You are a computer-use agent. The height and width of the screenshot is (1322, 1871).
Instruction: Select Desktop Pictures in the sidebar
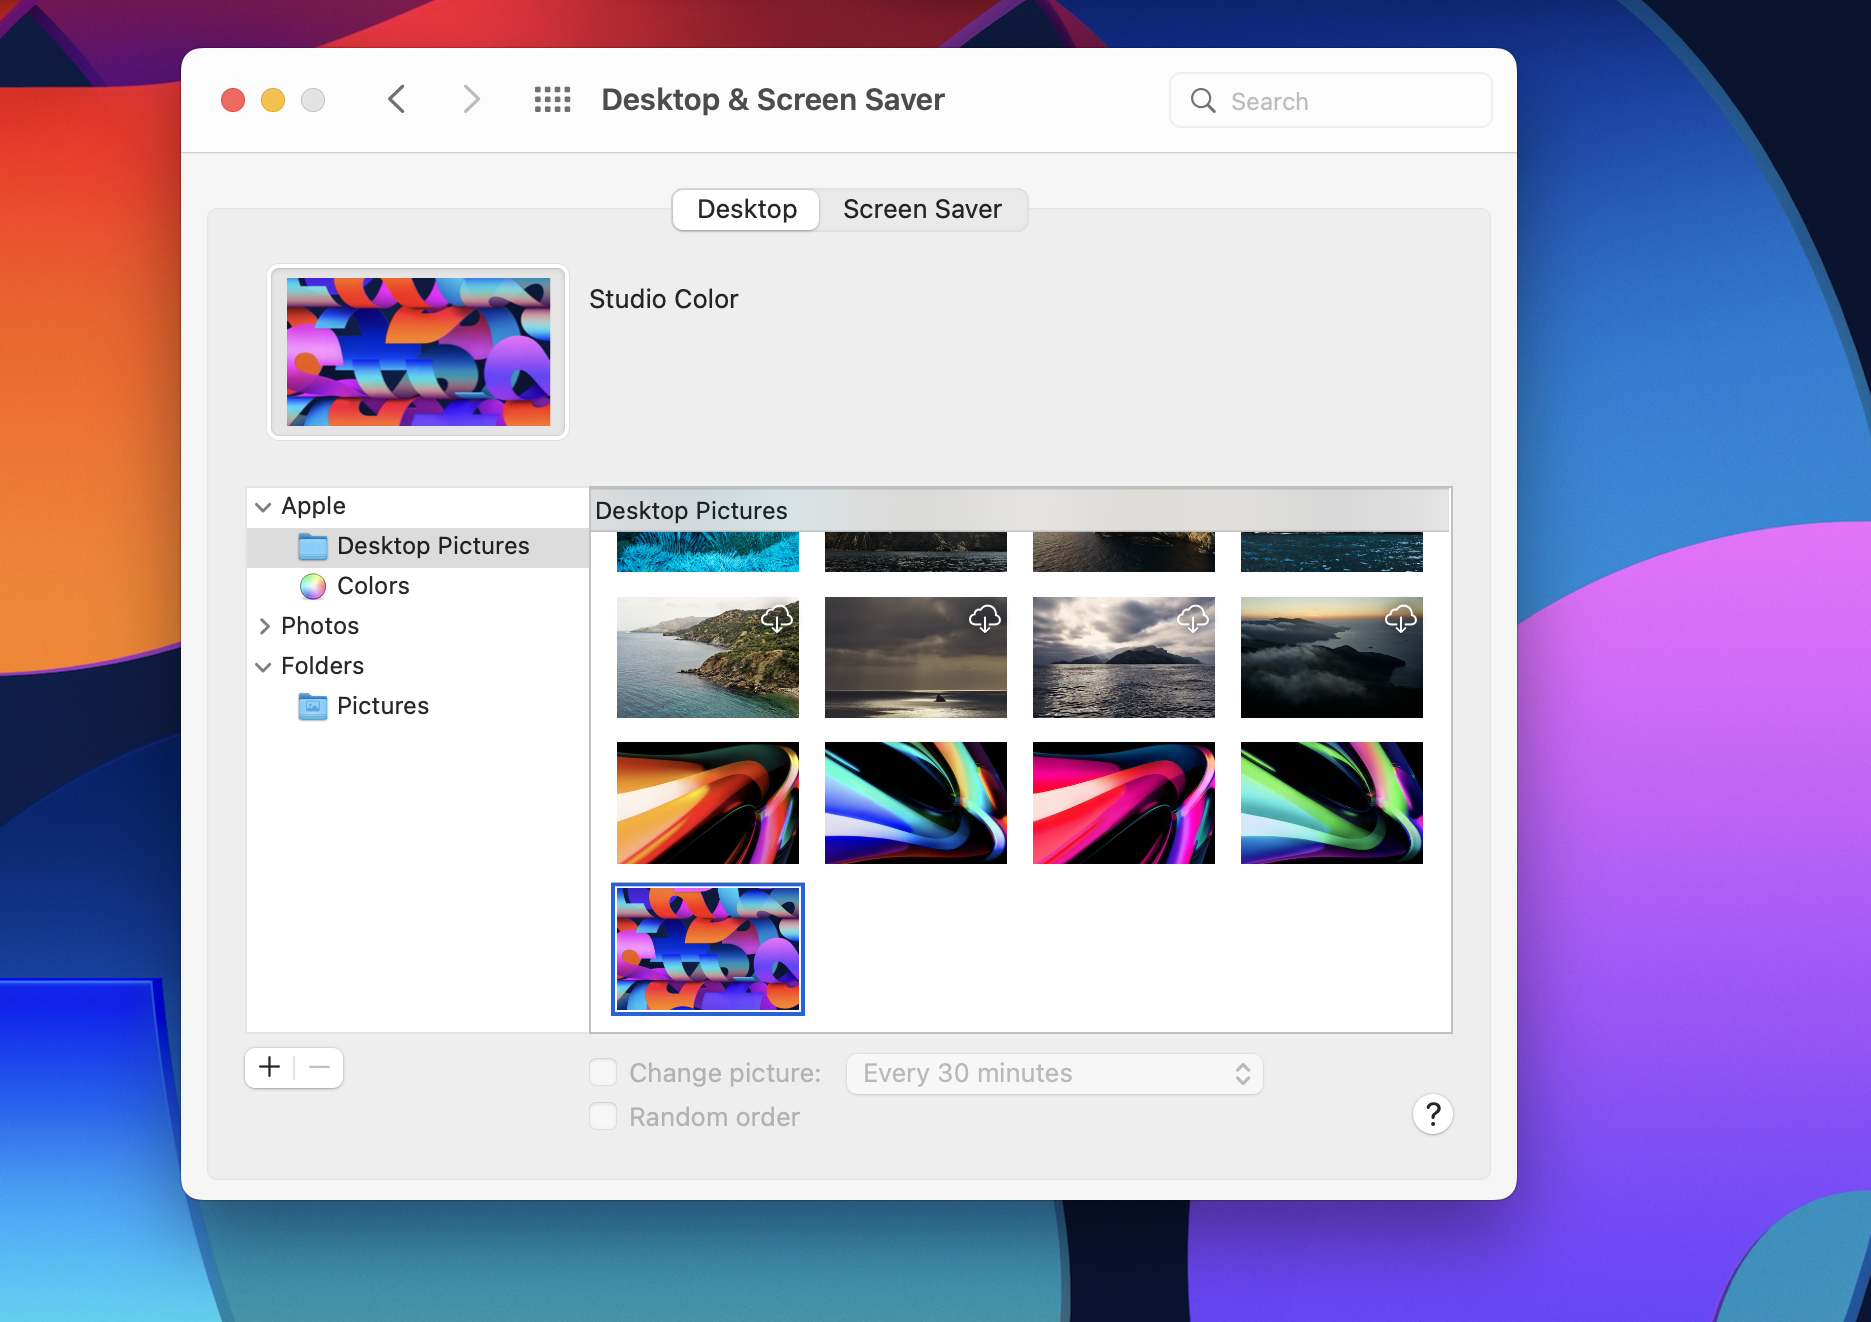pos(418,546)
